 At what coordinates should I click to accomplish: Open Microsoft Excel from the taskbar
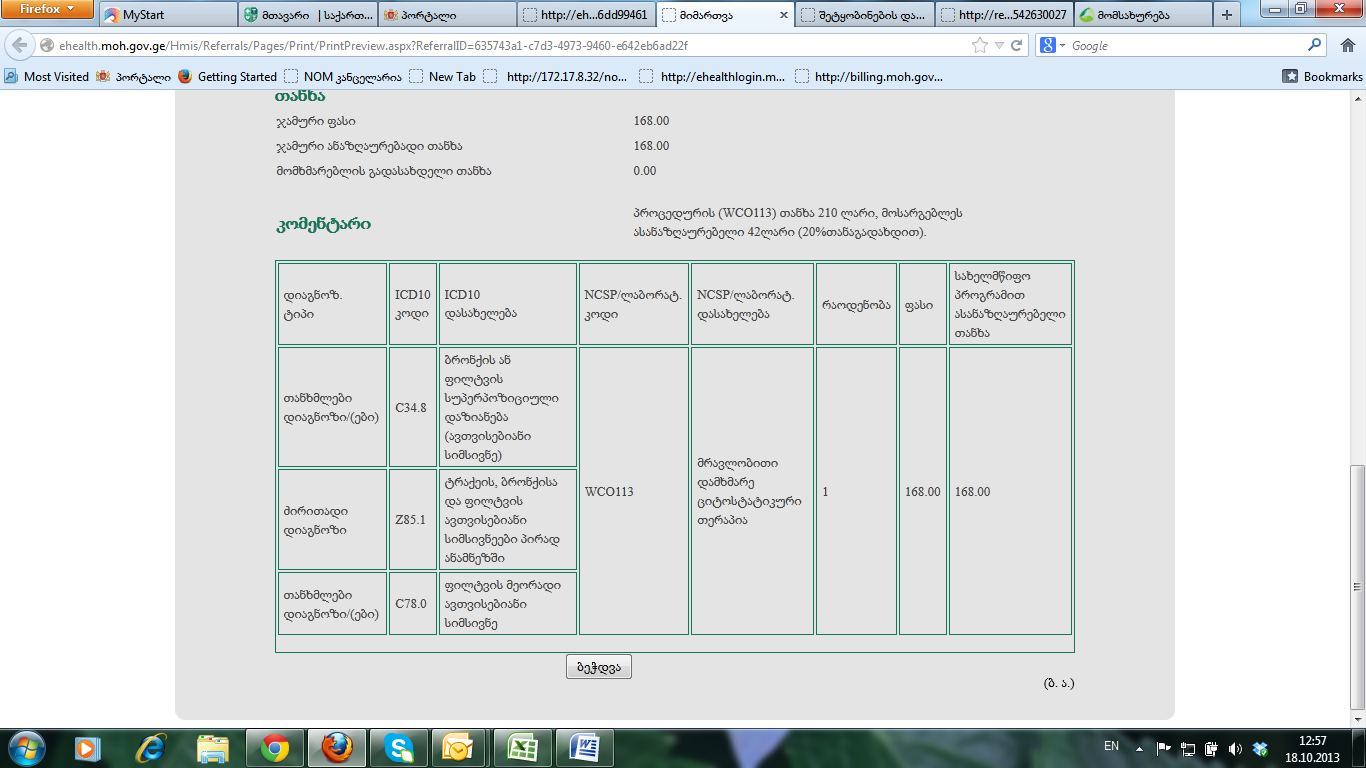point(522,748)
